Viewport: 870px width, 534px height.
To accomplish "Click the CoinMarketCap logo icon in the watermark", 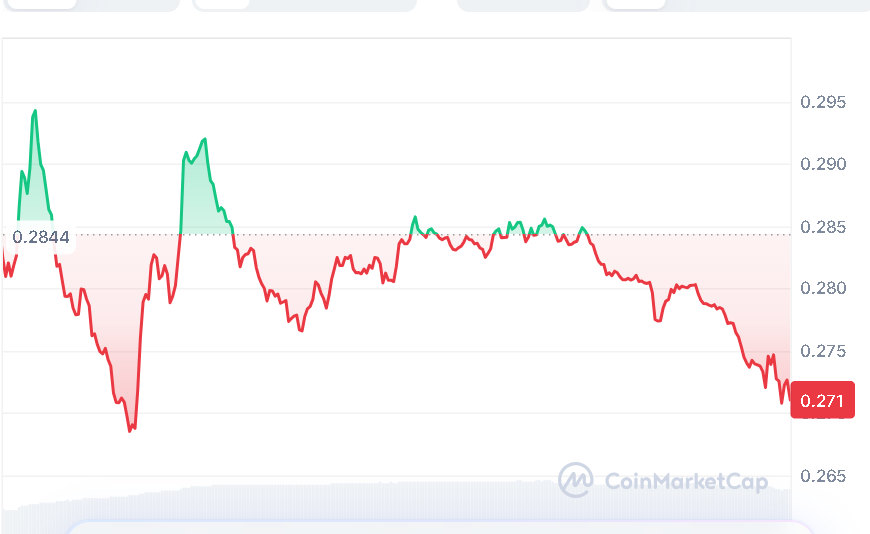I will 575,481.
